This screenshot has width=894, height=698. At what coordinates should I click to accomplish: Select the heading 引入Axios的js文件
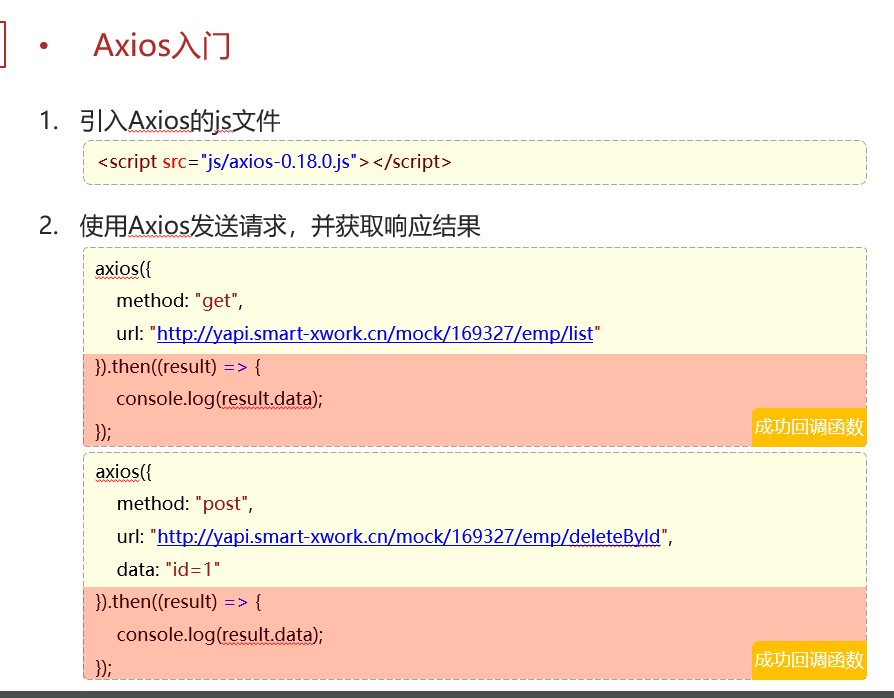tap(180, 121)
